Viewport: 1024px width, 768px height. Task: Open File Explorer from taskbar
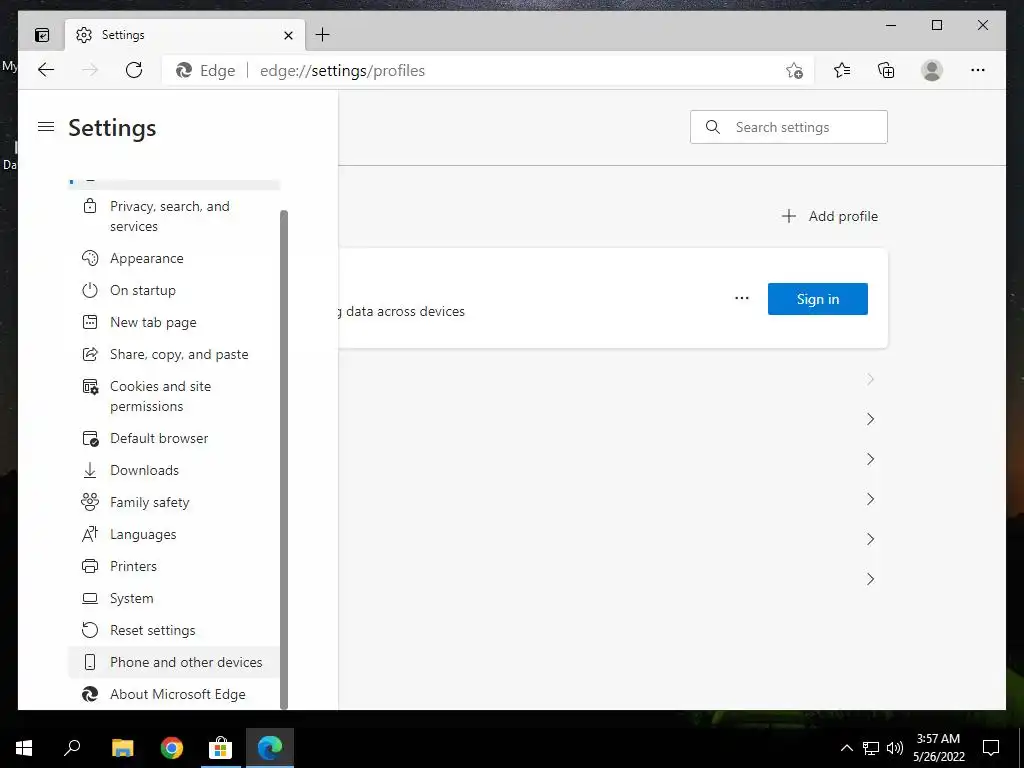(x=123, y=748)
